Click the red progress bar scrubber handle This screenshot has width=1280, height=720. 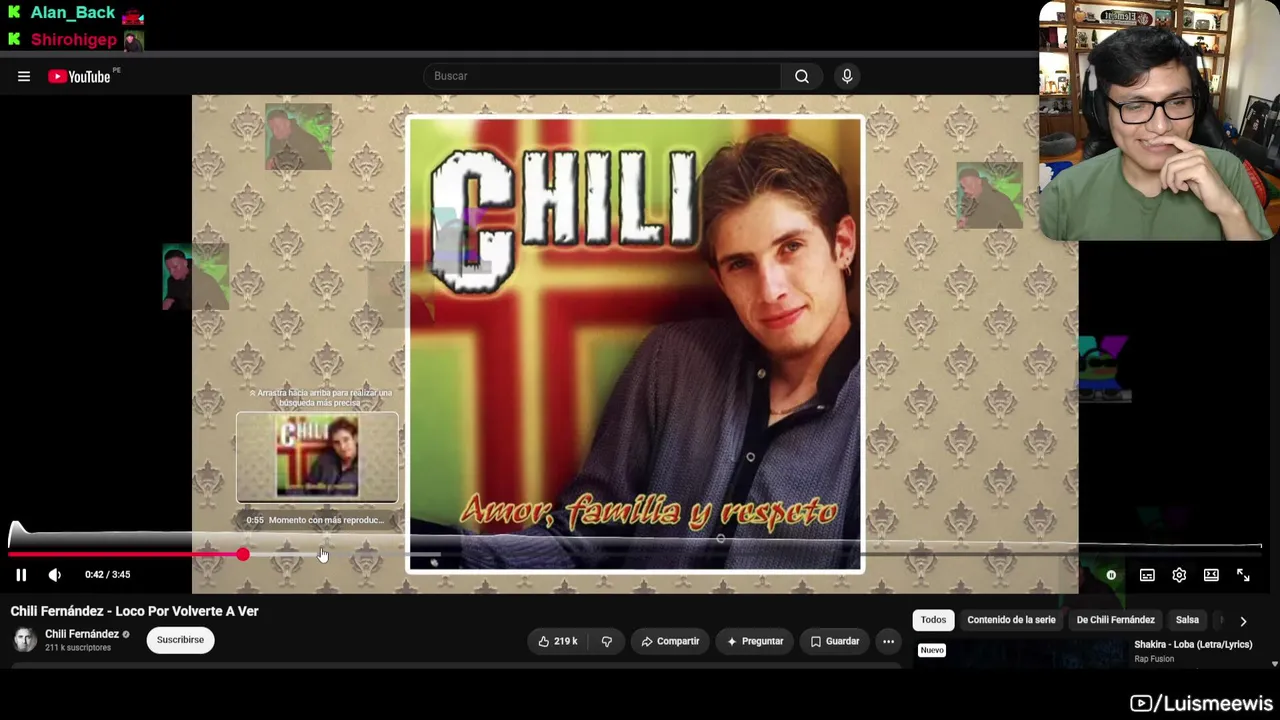(243, 554)
